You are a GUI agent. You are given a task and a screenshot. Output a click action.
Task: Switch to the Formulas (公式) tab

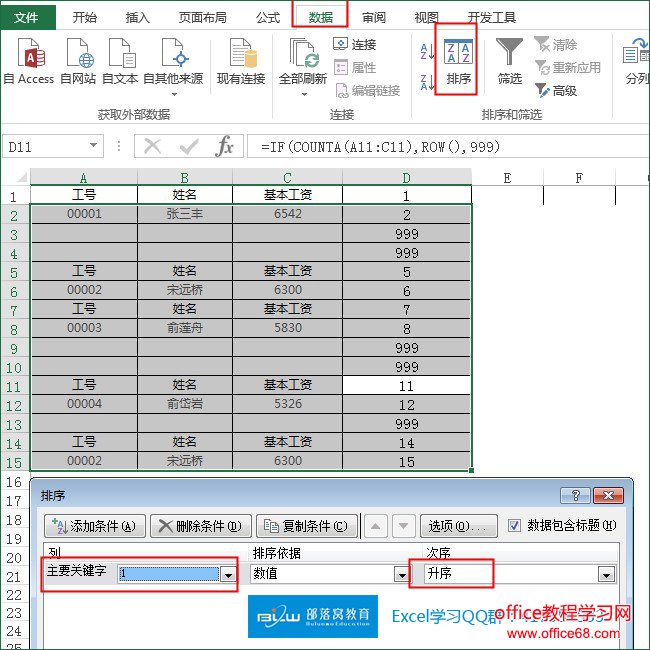coord(268,17)
